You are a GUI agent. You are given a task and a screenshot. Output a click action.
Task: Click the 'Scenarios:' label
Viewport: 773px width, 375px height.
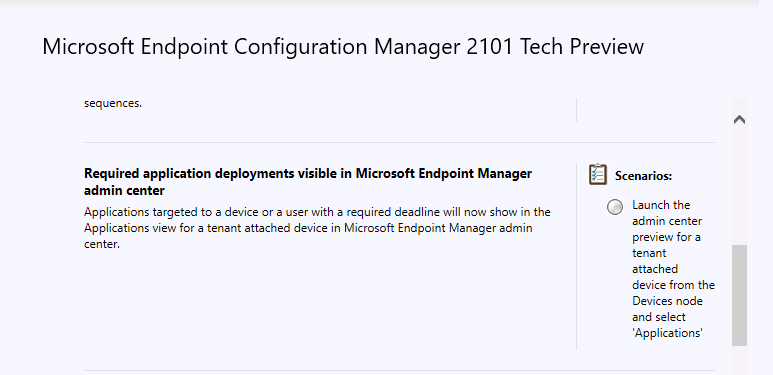click(643, 176)
